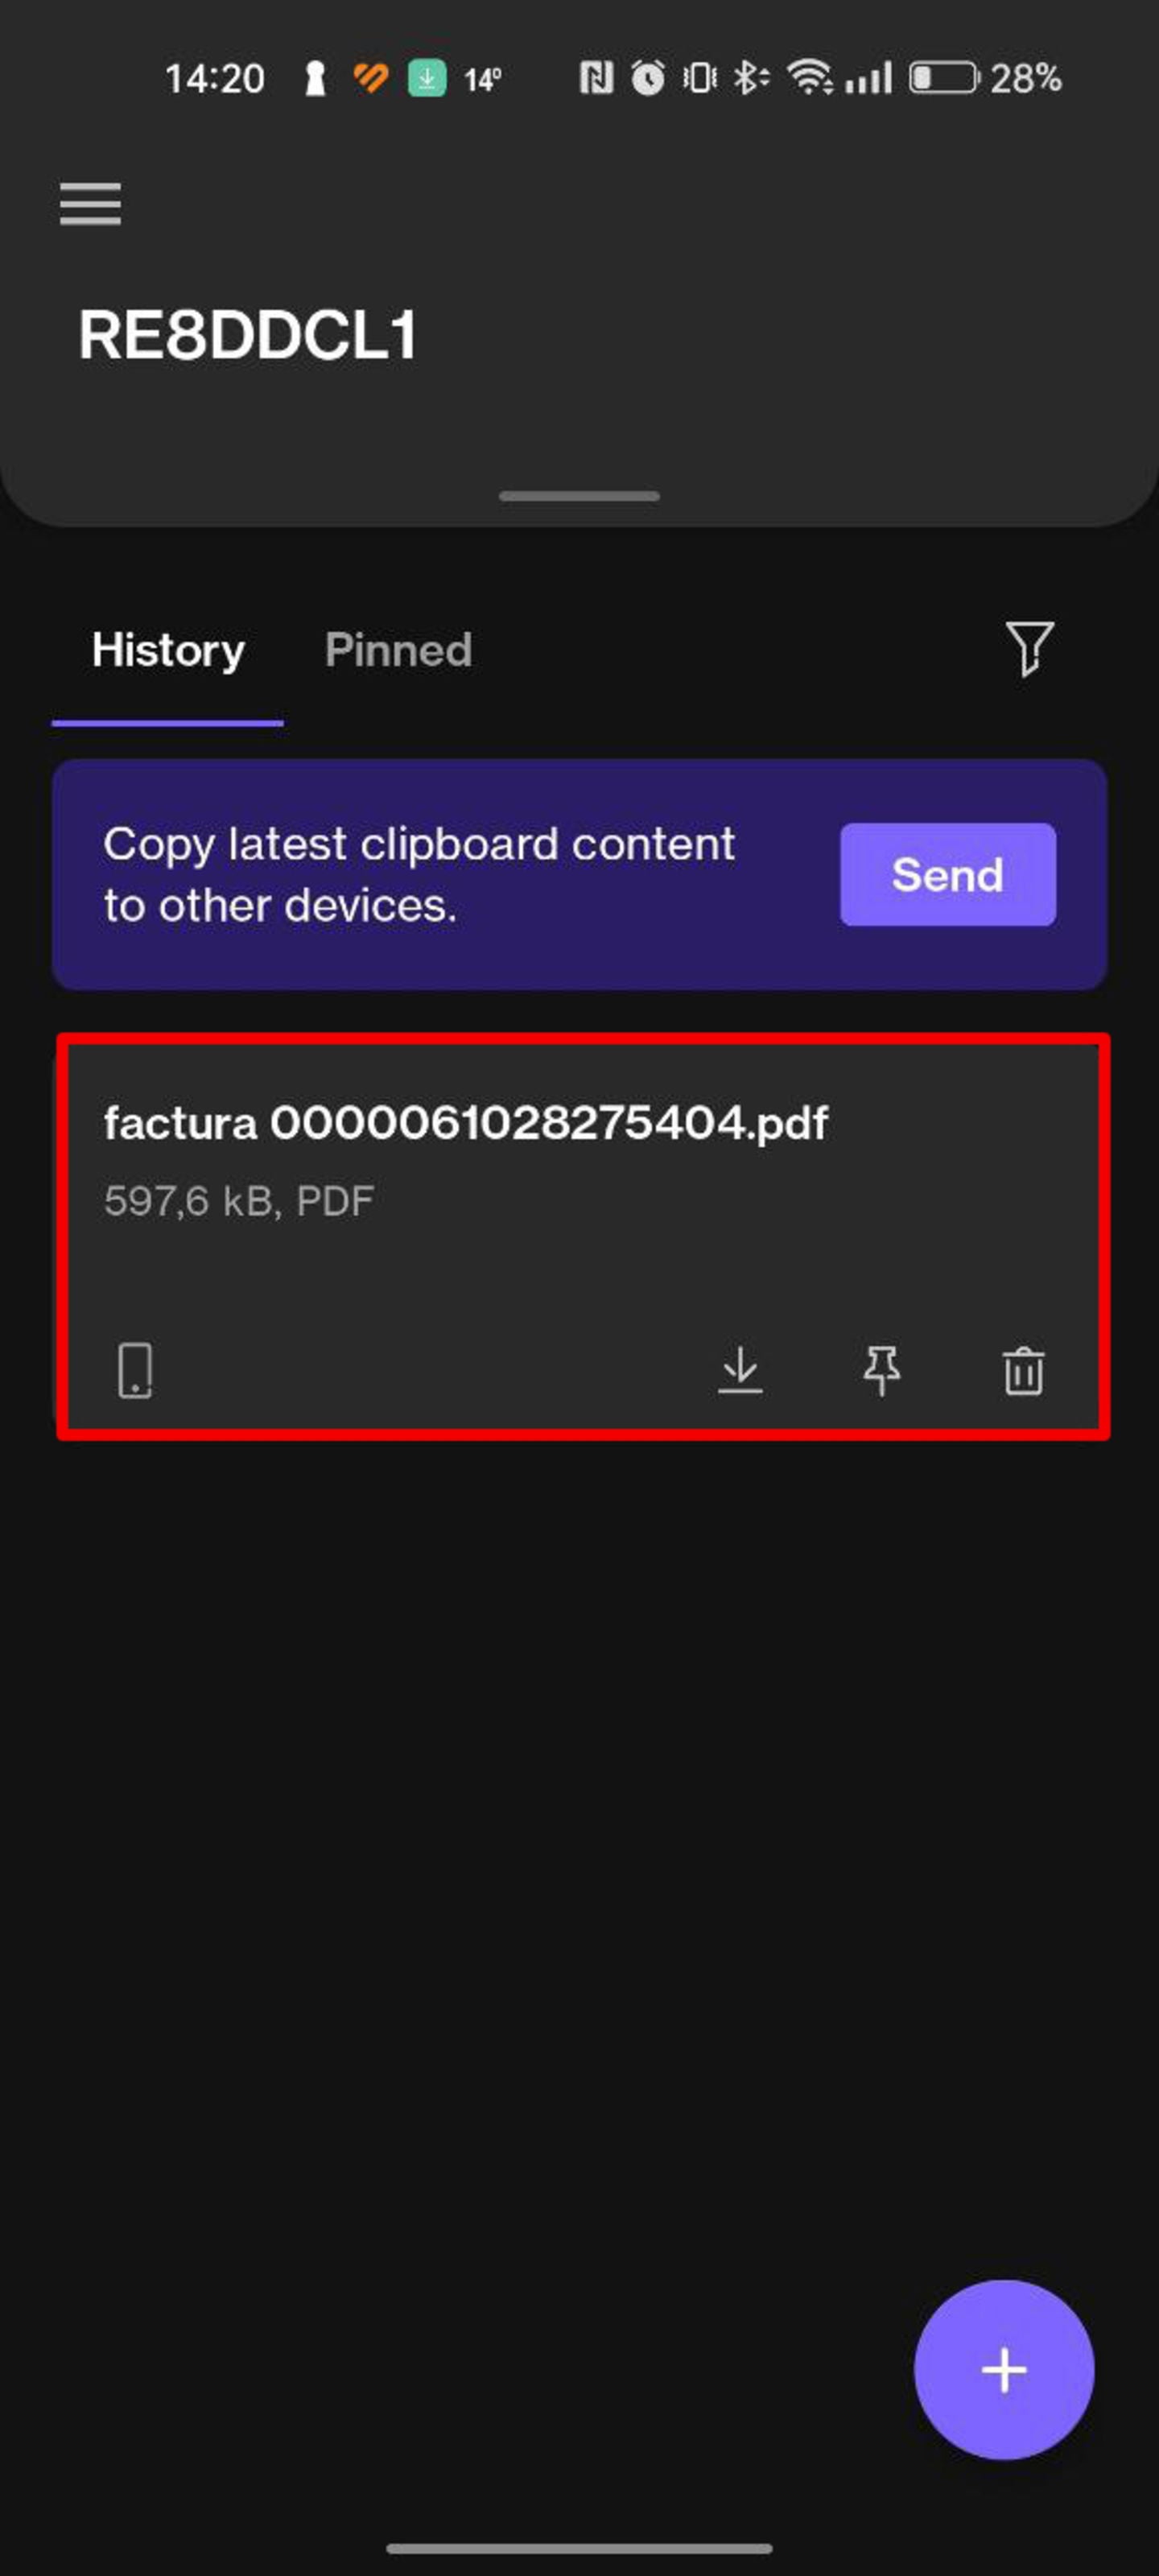Image resolution: width=1159 pixels, height=2576 pixels.
Task: Tap the plus floating action button
Action: point(1003,2369)
